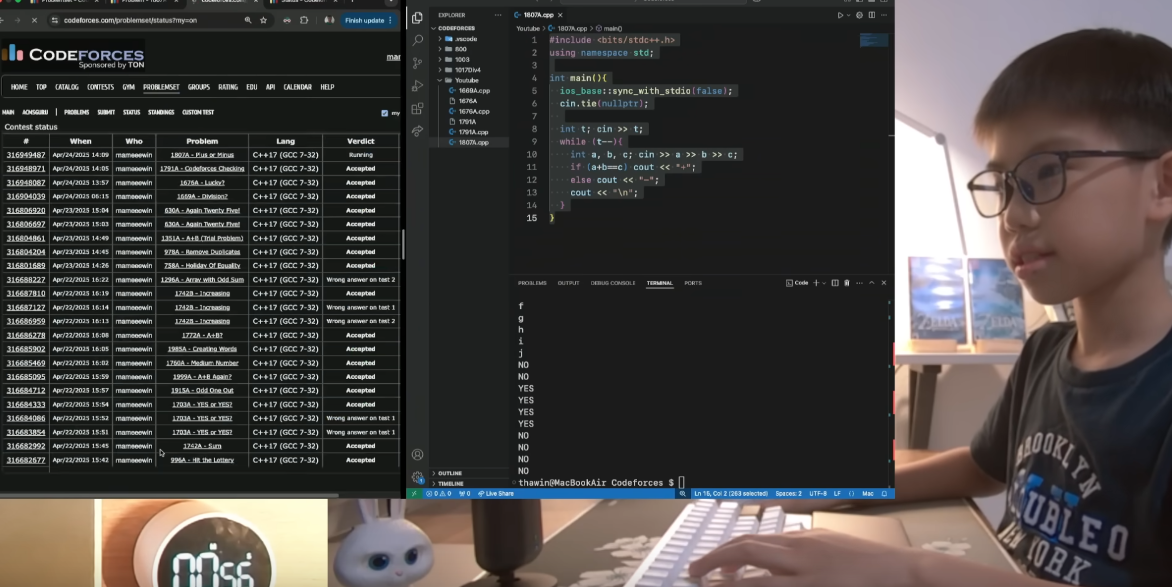Open terminal panel more actions ellipsis
This screenshot has height=587, width=1172.
pos(860,283)
